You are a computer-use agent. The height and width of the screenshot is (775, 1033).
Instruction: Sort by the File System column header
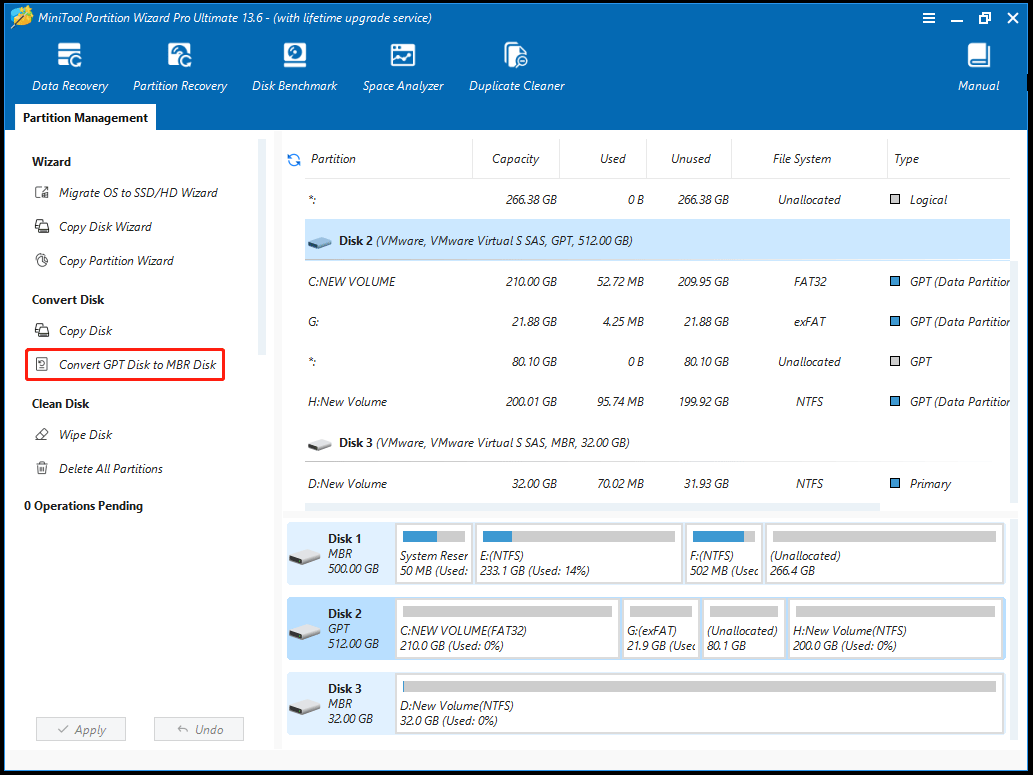coord(809,159)
